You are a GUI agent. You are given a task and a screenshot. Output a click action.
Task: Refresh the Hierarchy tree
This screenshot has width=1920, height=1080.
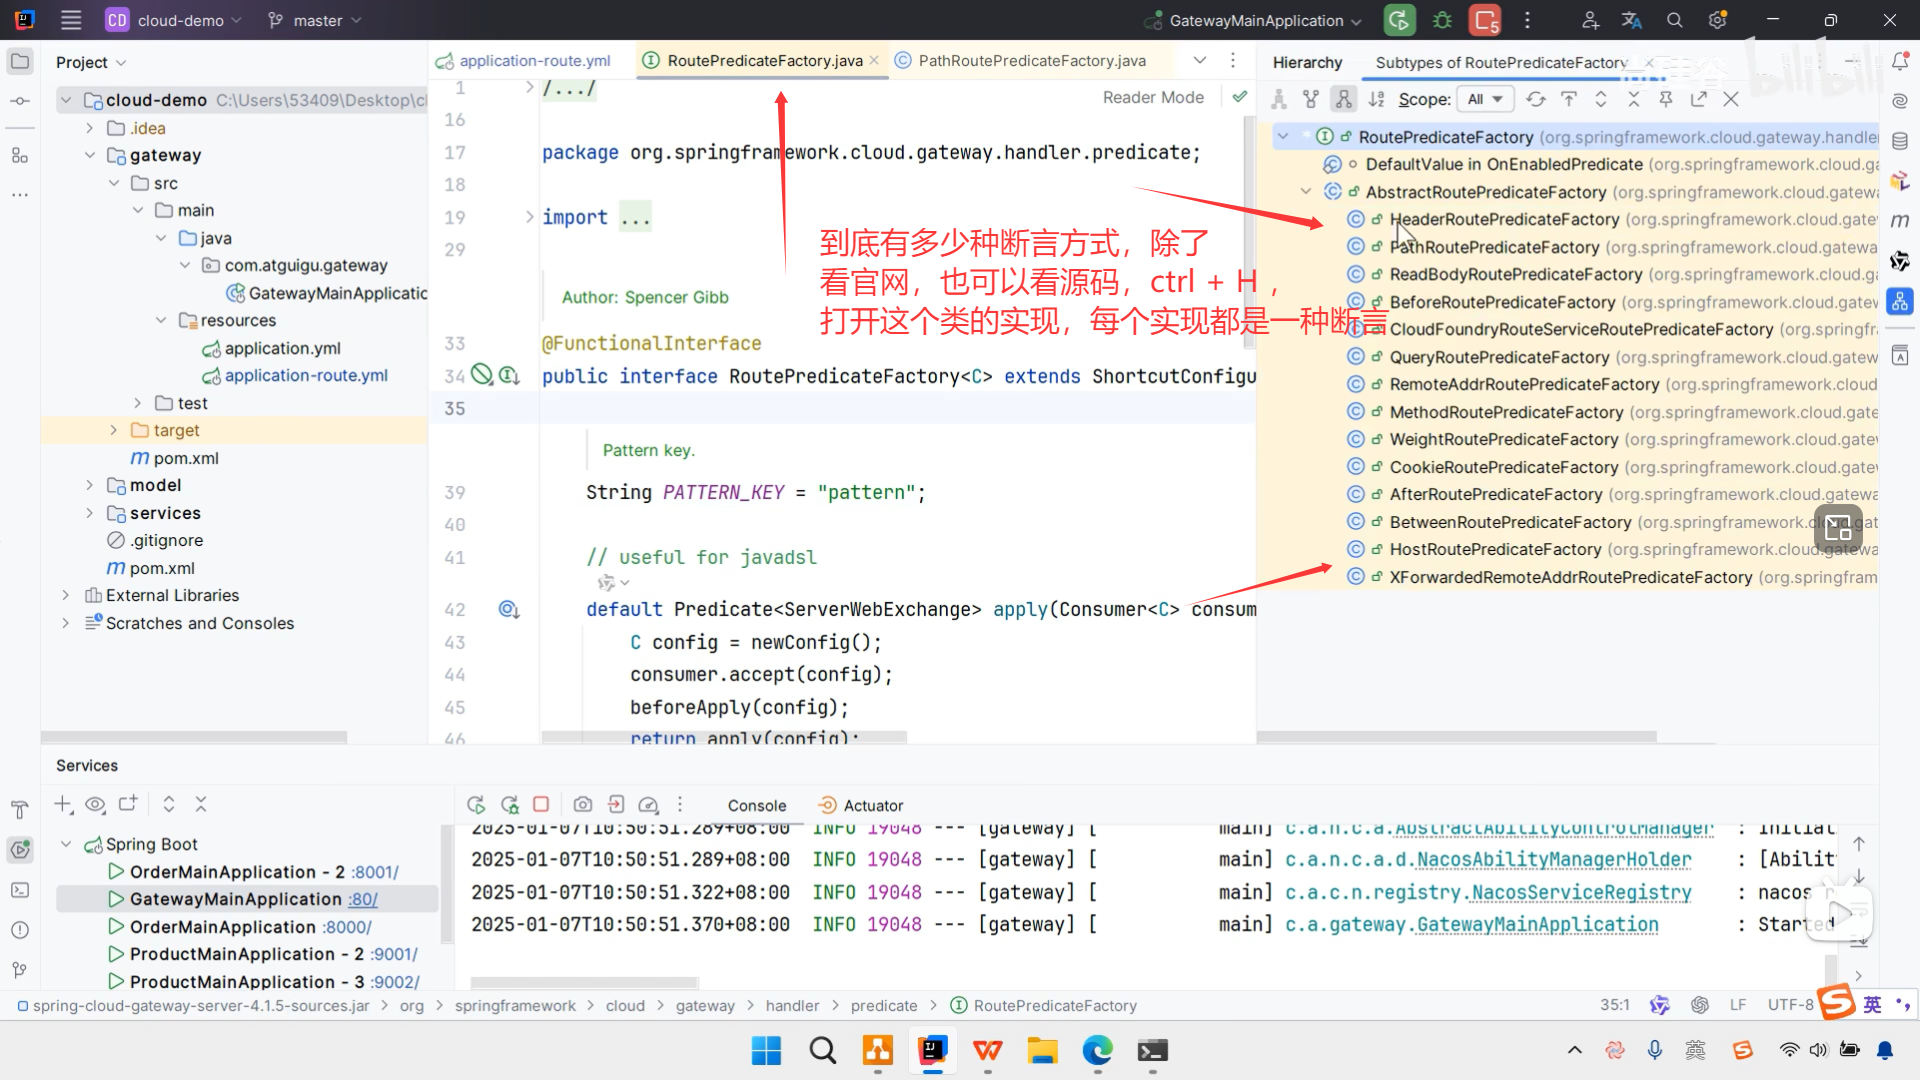pyautogui.click(x=1536, y=99)
